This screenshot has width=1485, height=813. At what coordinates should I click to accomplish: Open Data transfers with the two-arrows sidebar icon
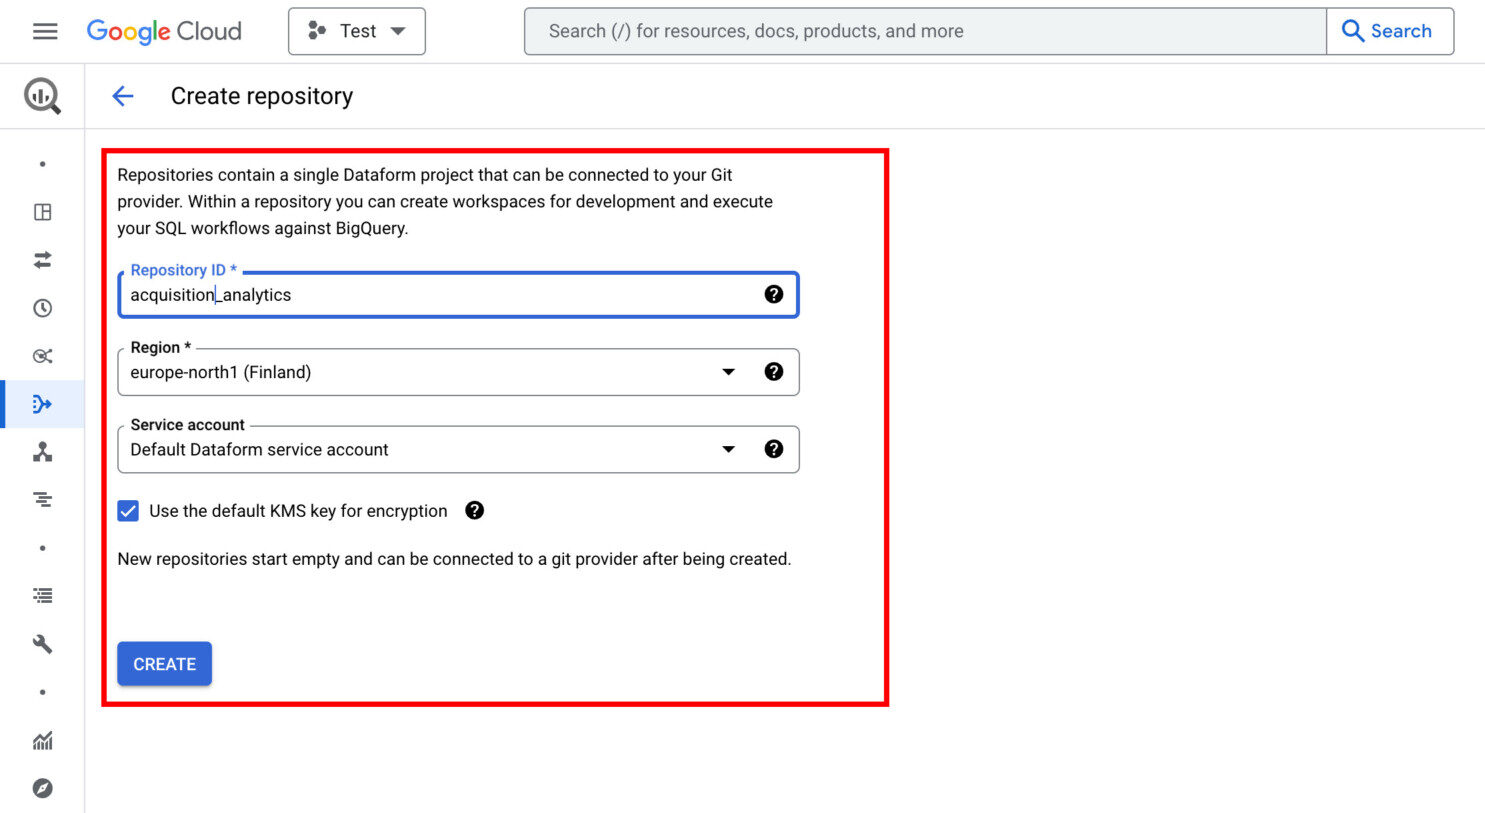[x=42, y=260]
